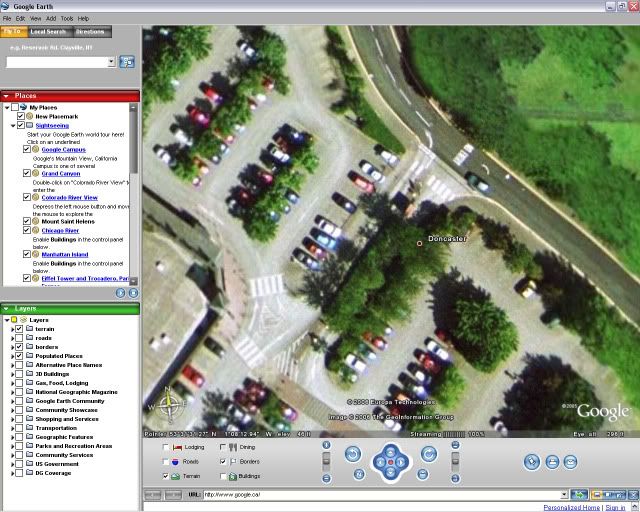The width and height of the screenshot is (640, 512).
Task: Open the Tools menu
Action: 67,18
